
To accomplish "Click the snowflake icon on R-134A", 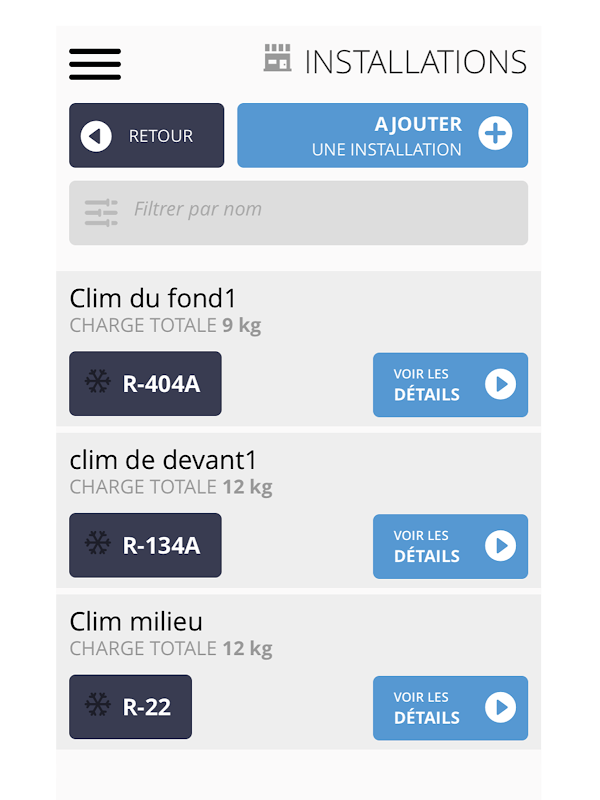I will 97,543.
